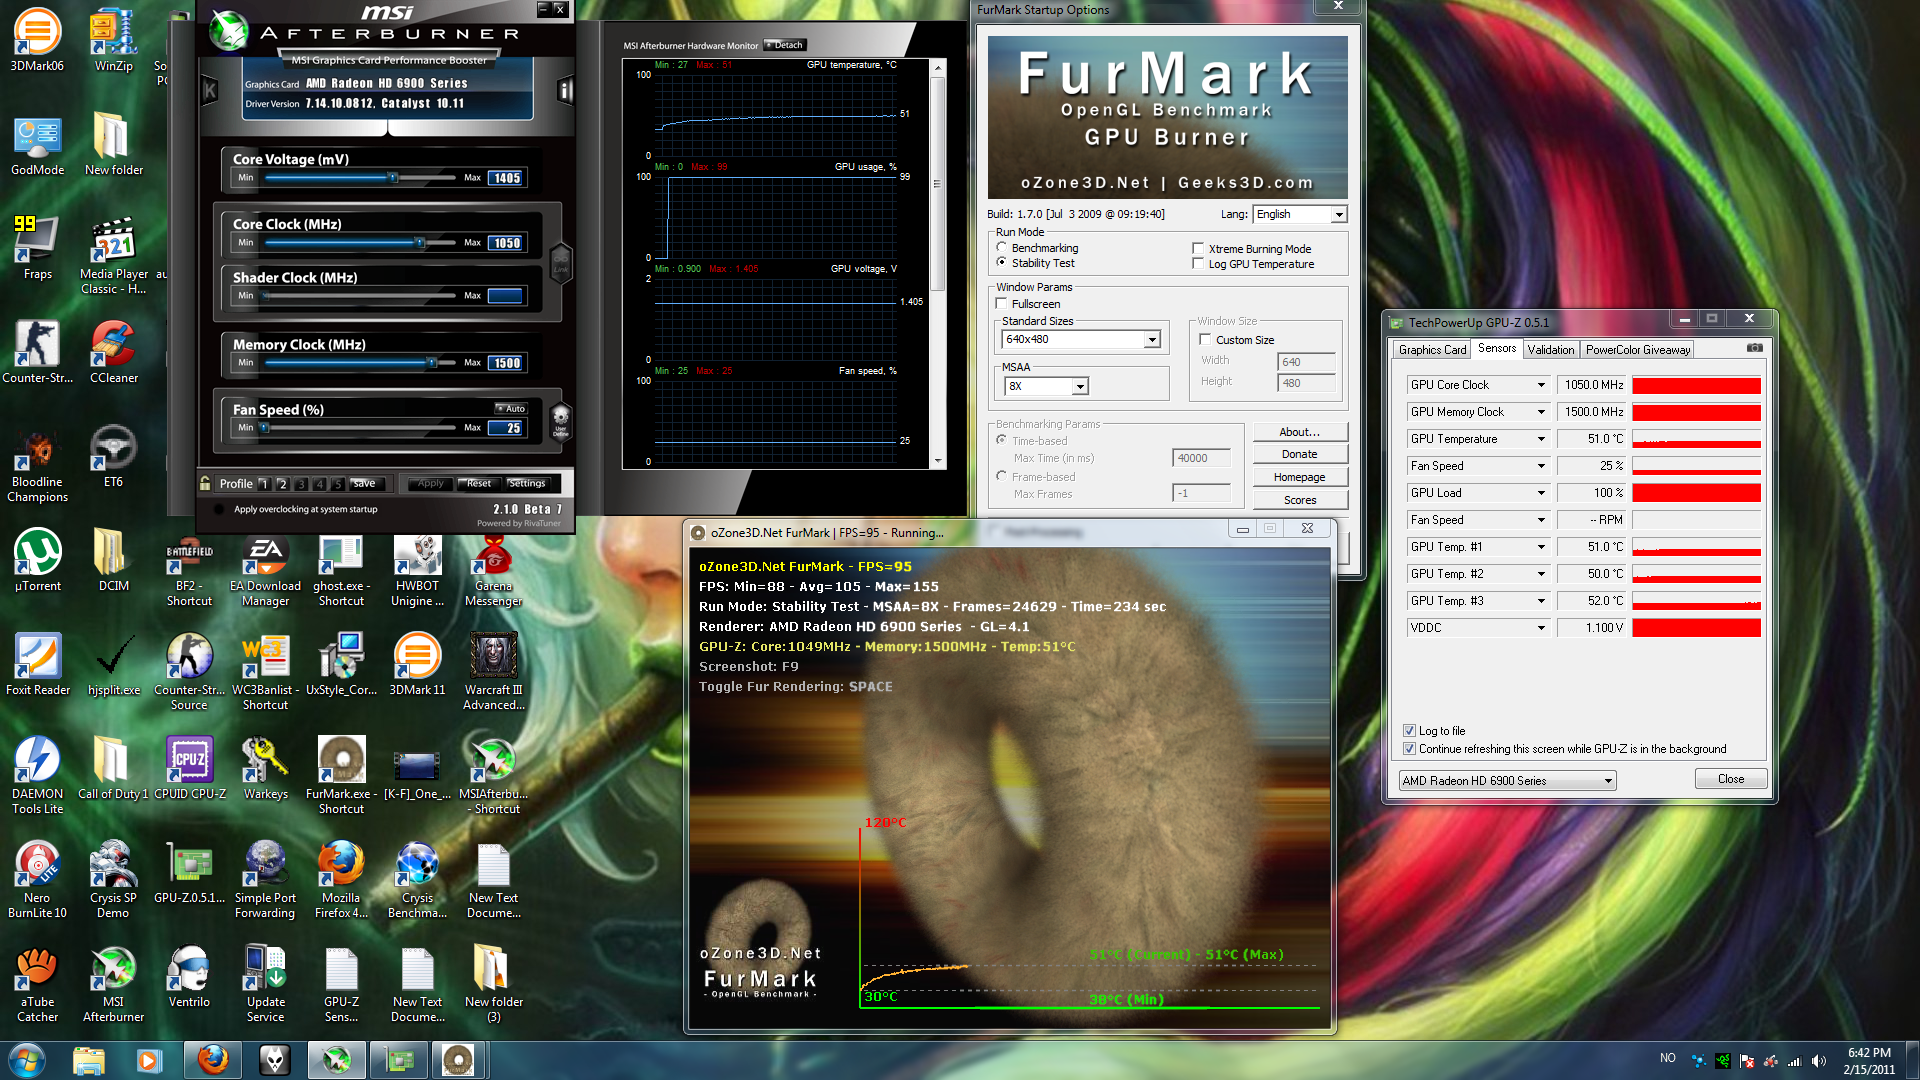
Task: Switch to the PowerColor Giveaway tab
Action: 1637,349
